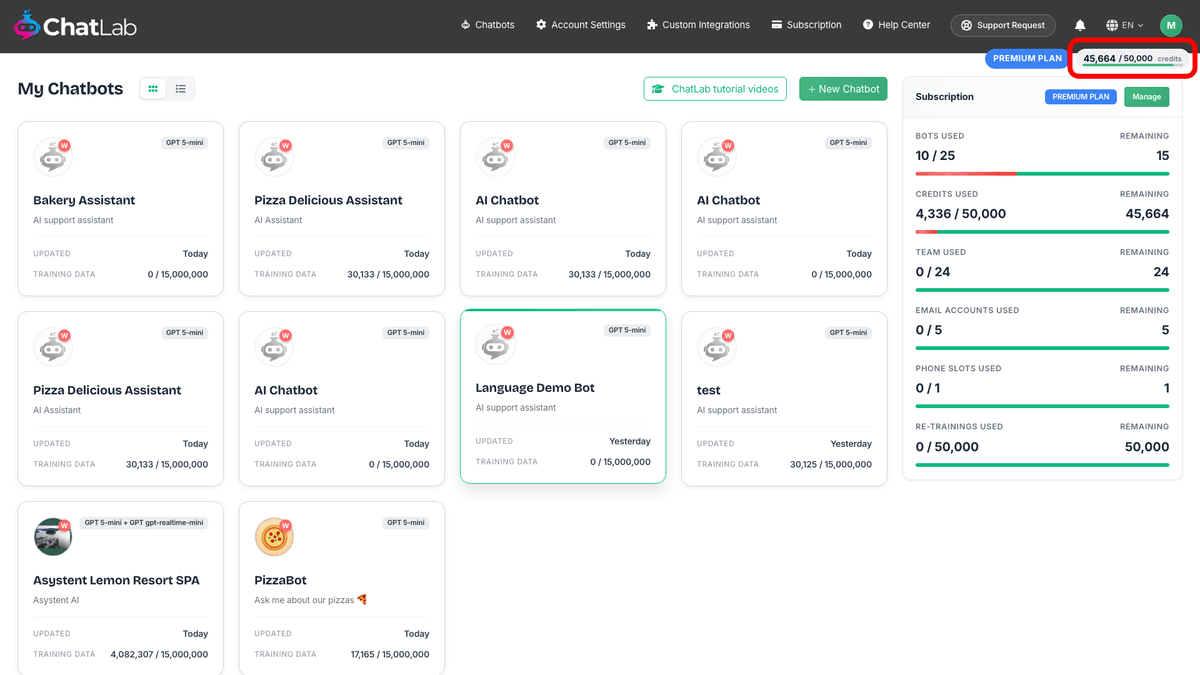The height and width of the screenshot is (675, 1200).
Task: Click the GPT 5-mini + GPT gpt-realtime-mini tag
Action: tap(144, 523)
